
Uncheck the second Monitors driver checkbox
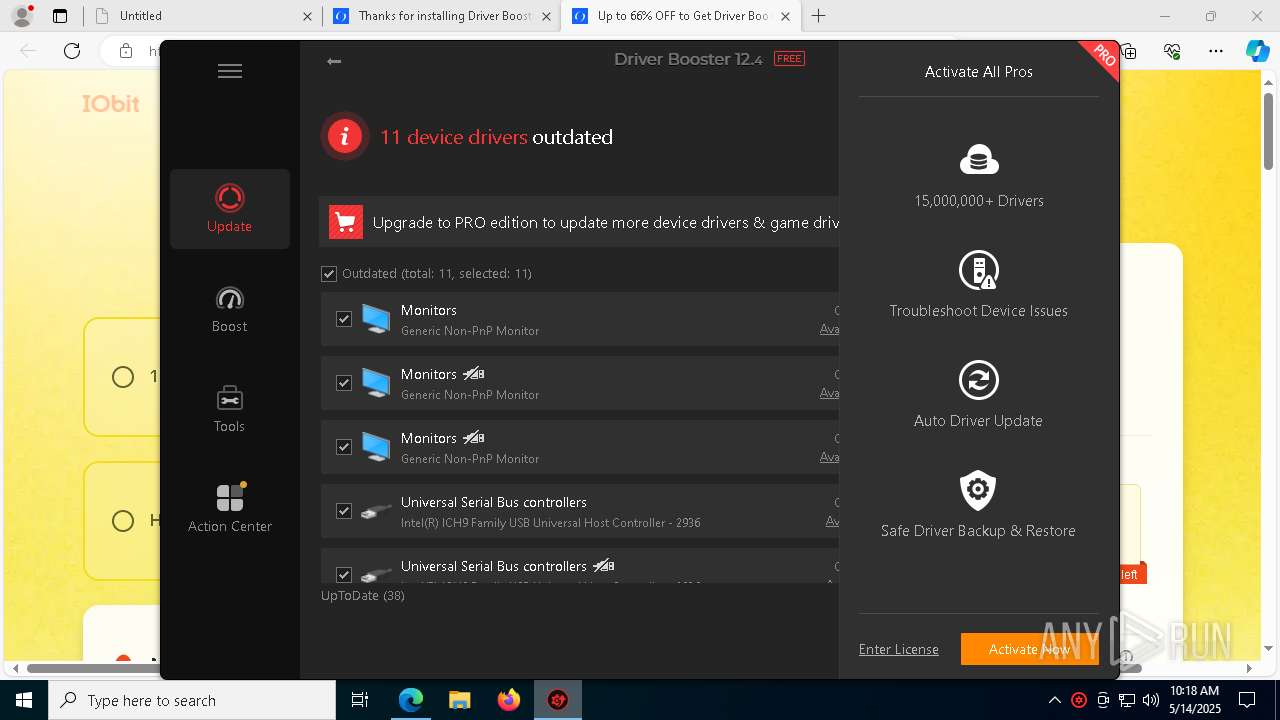pyautogui.click(x=344, y=383)
